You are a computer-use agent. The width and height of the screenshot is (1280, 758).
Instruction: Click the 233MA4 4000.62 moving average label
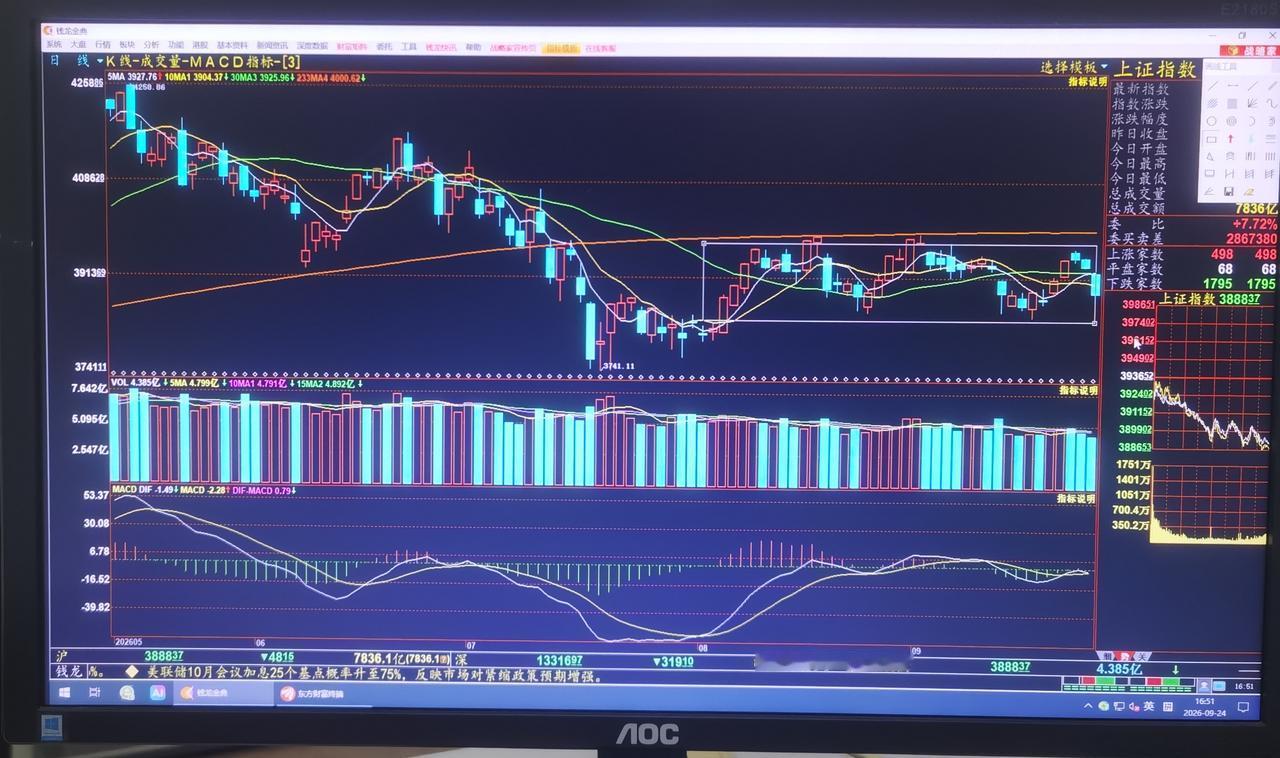click(330, 77)
